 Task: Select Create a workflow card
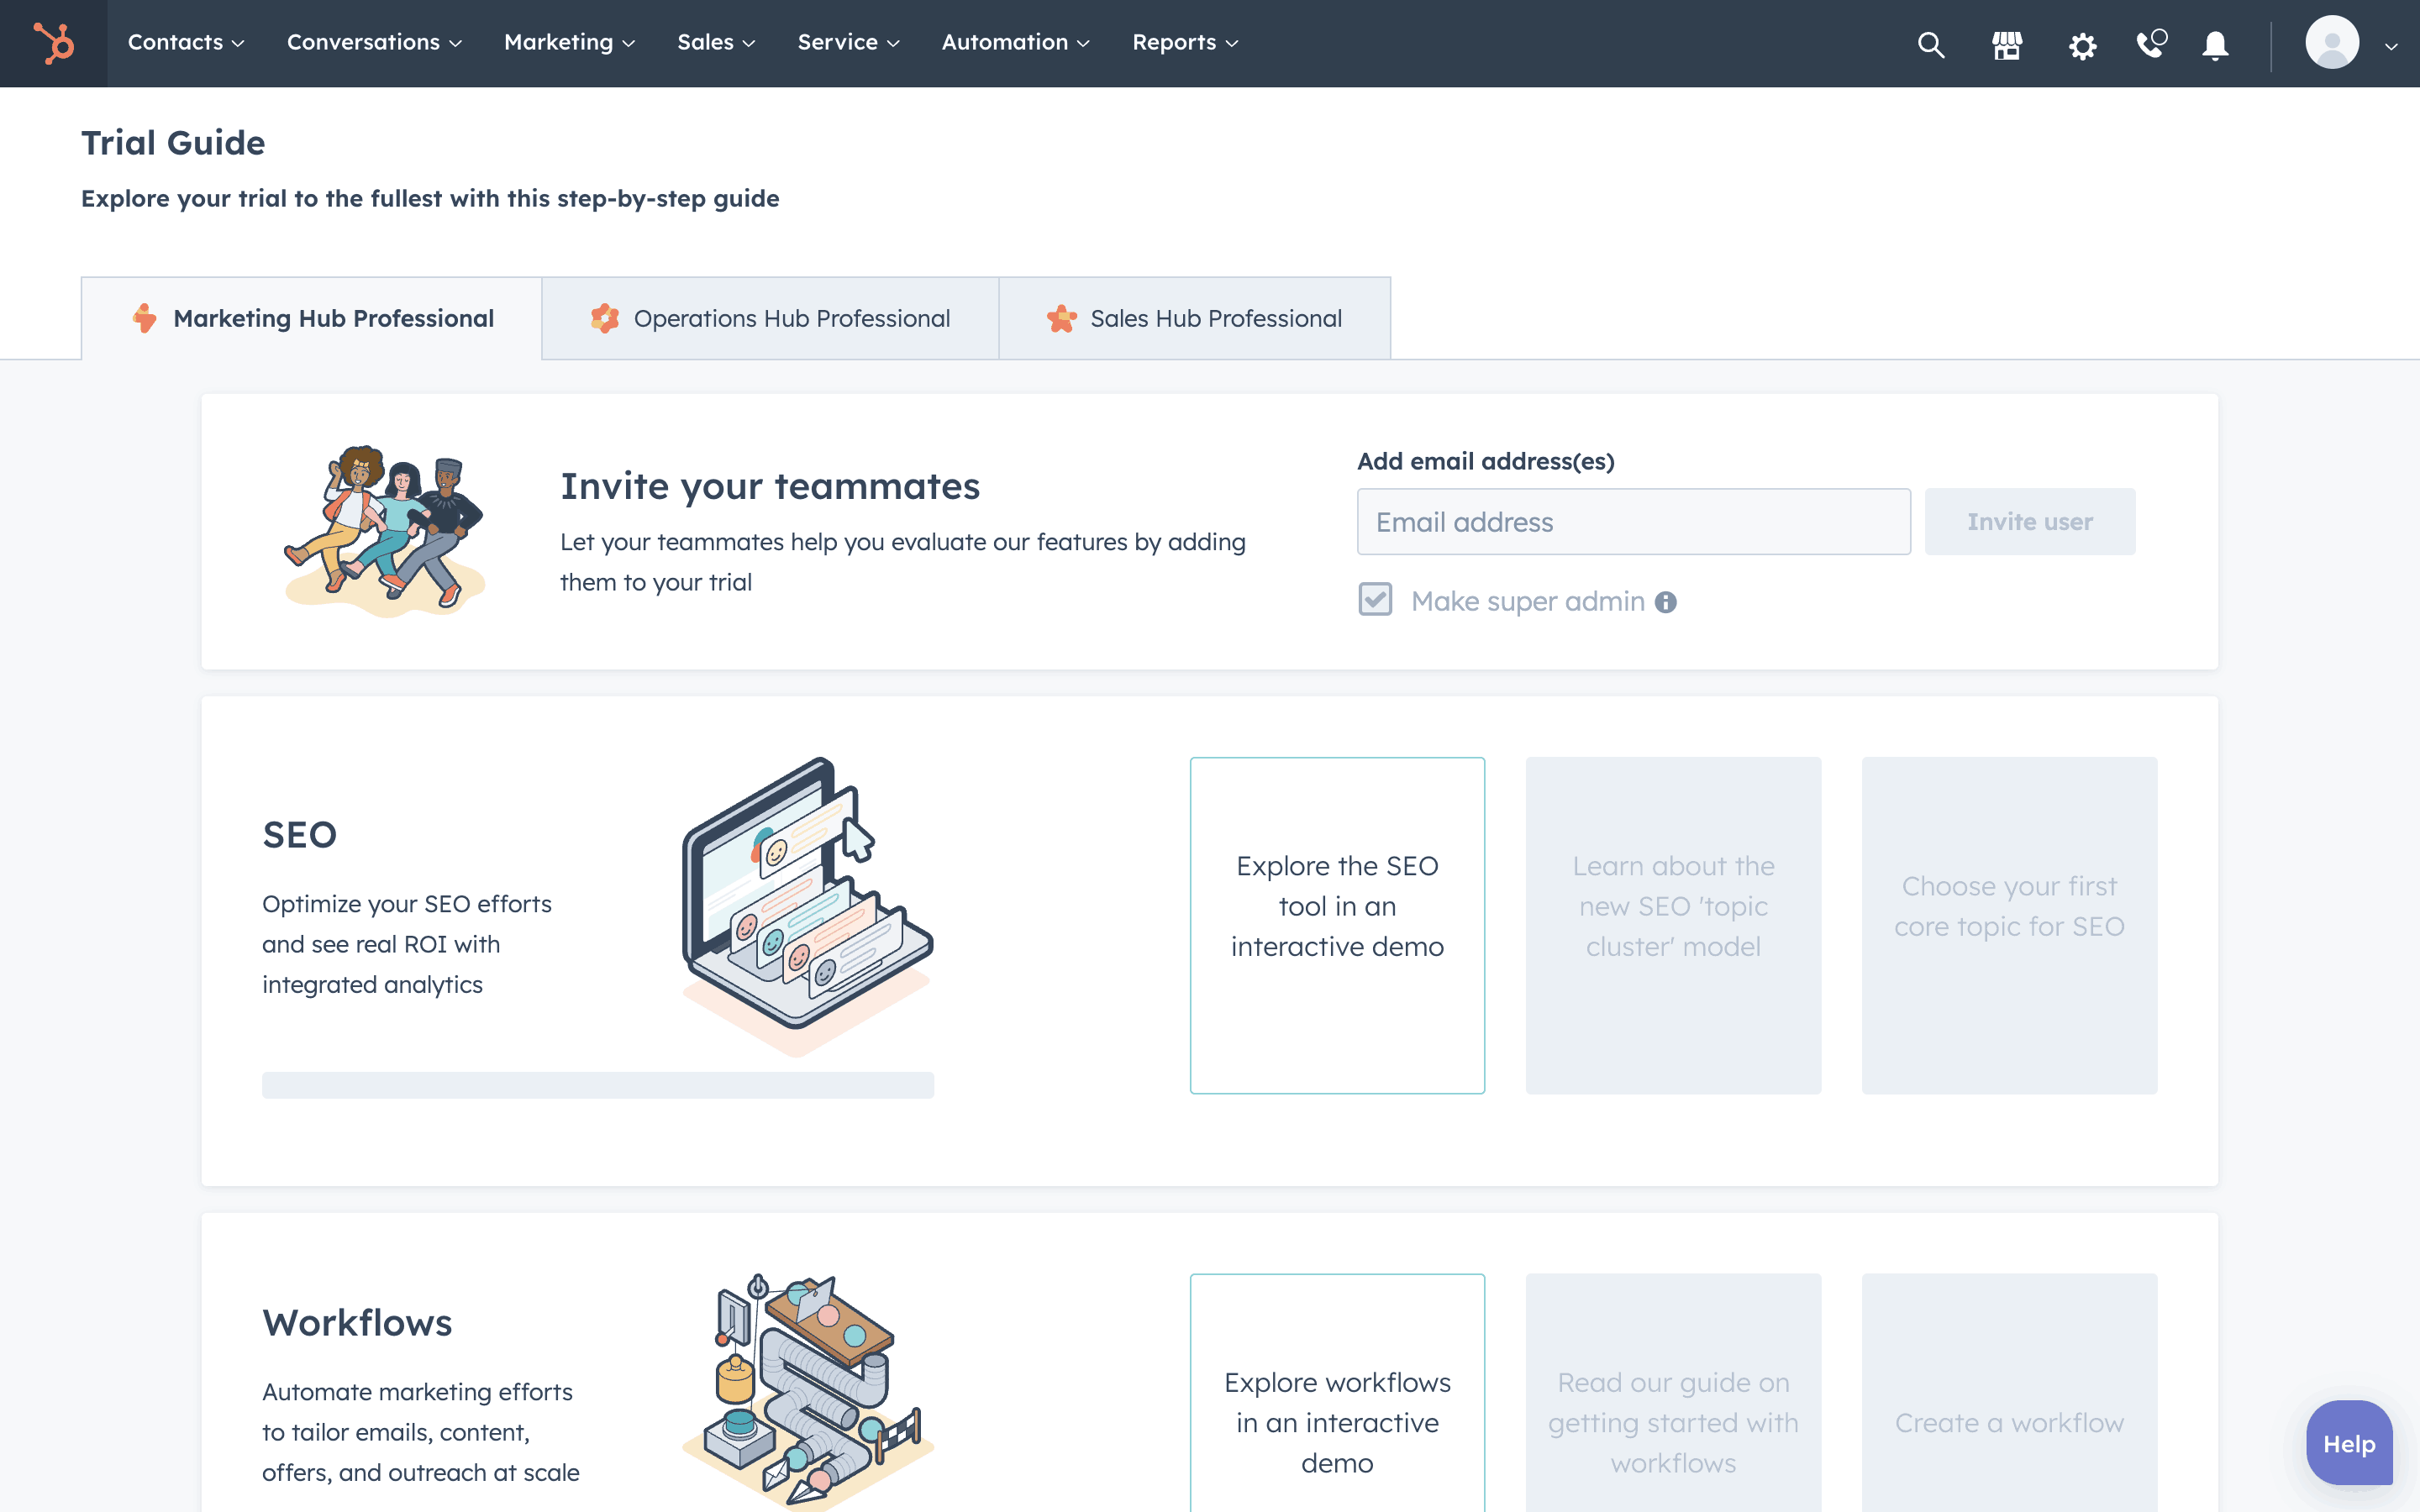click(x=2009, y=1393)
